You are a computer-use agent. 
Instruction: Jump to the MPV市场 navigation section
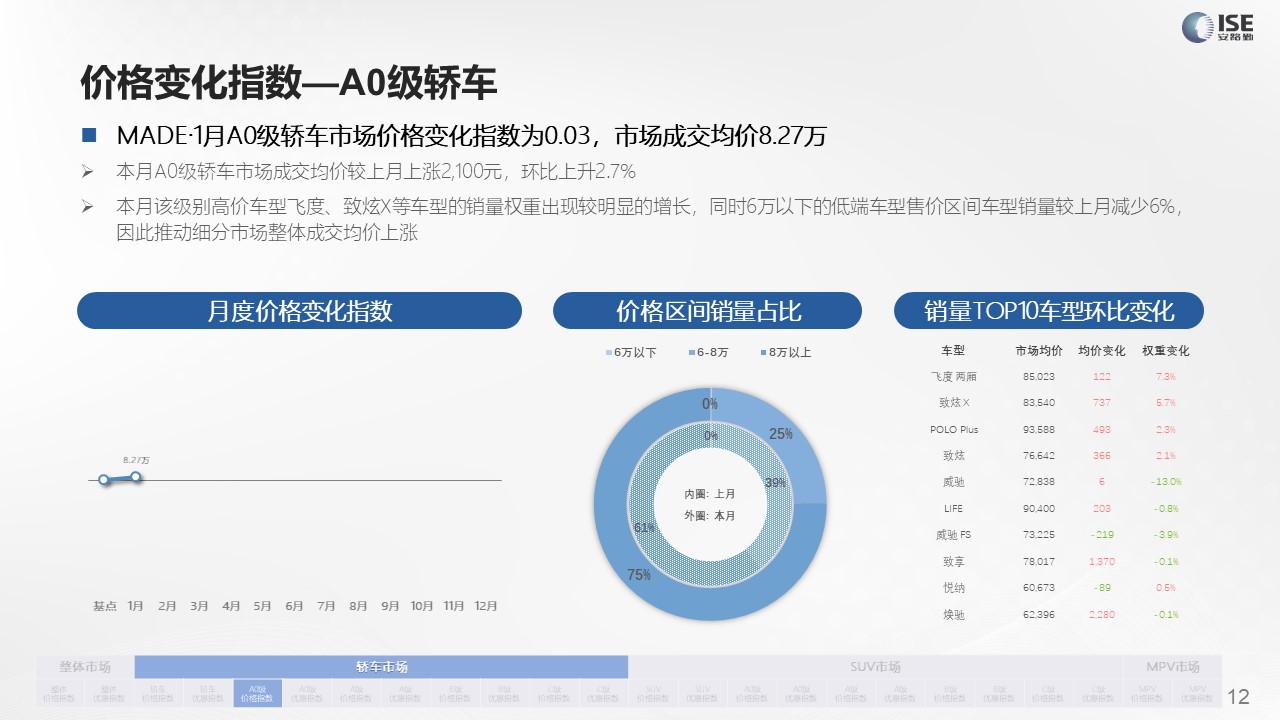[1173, 667]
